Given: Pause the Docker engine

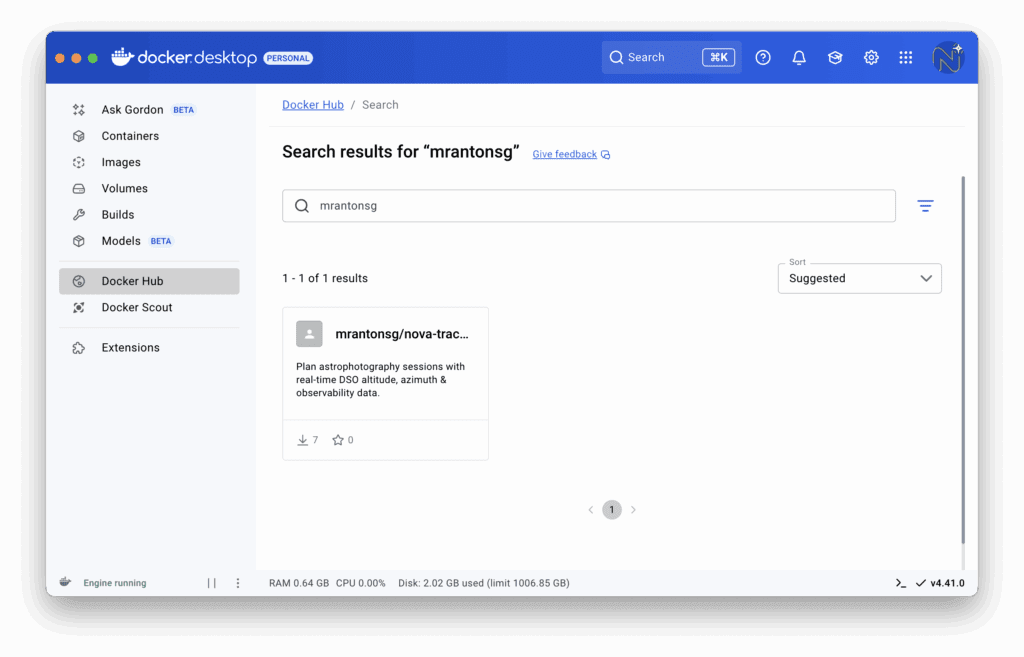Looking at the screenshot, I should [x=212, y=583].
